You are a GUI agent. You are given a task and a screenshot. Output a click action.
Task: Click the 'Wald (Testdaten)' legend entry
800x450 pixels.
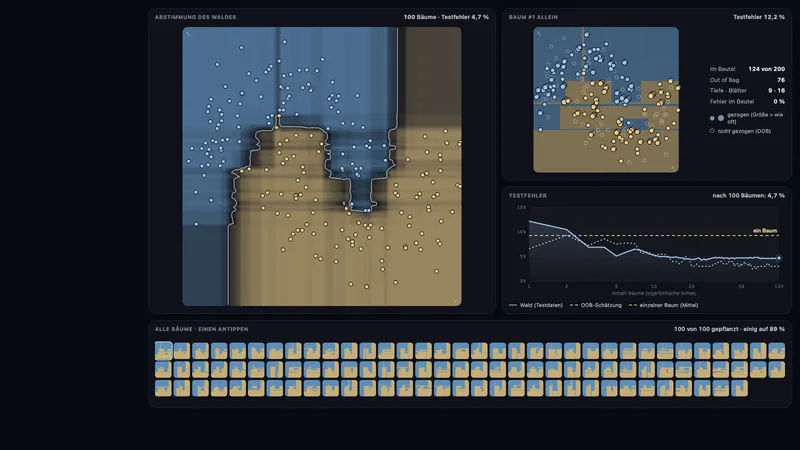click(x=536, y=305)
